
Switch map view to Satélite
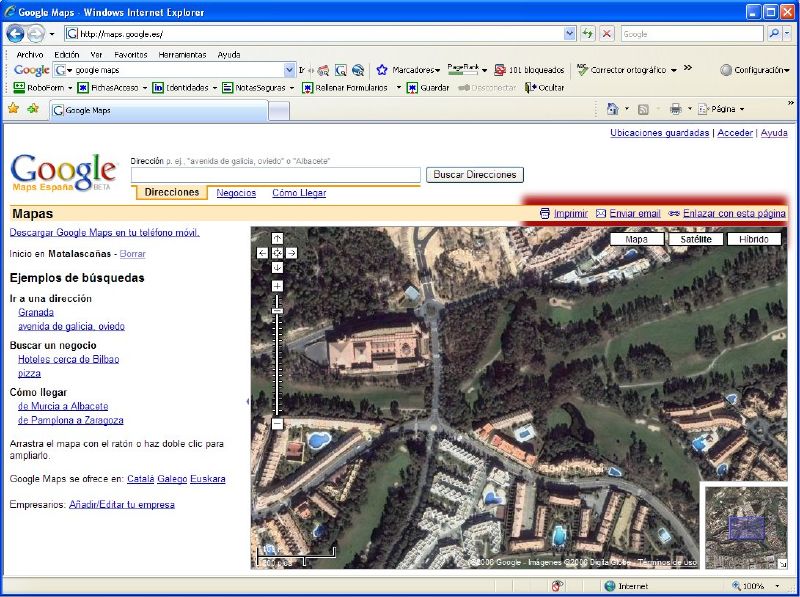click(x=696, y=239)
